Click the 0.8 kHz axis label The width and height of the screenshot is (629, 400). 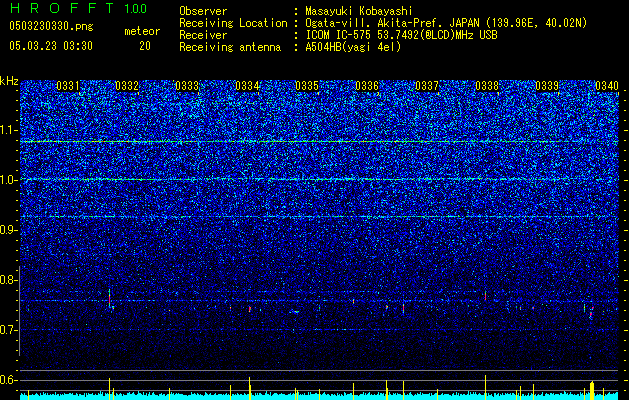(9, 280)
